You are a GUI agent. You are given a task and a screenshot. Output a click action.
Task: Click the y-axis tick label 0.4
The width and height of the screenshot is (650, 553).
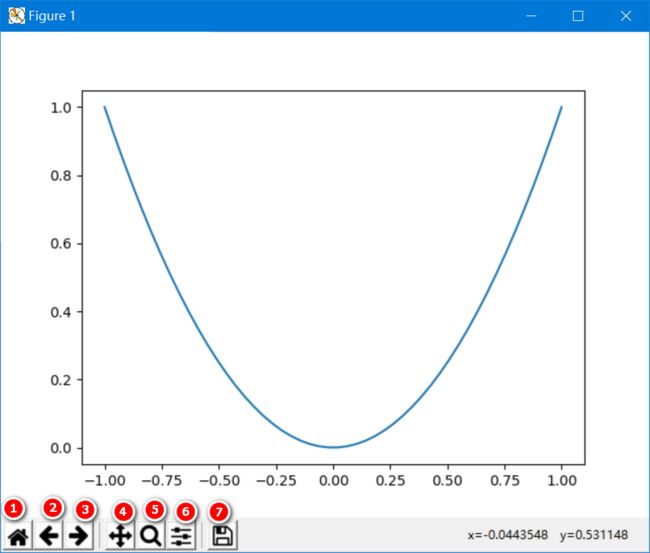pyautogui.click(x=61, y=312)
